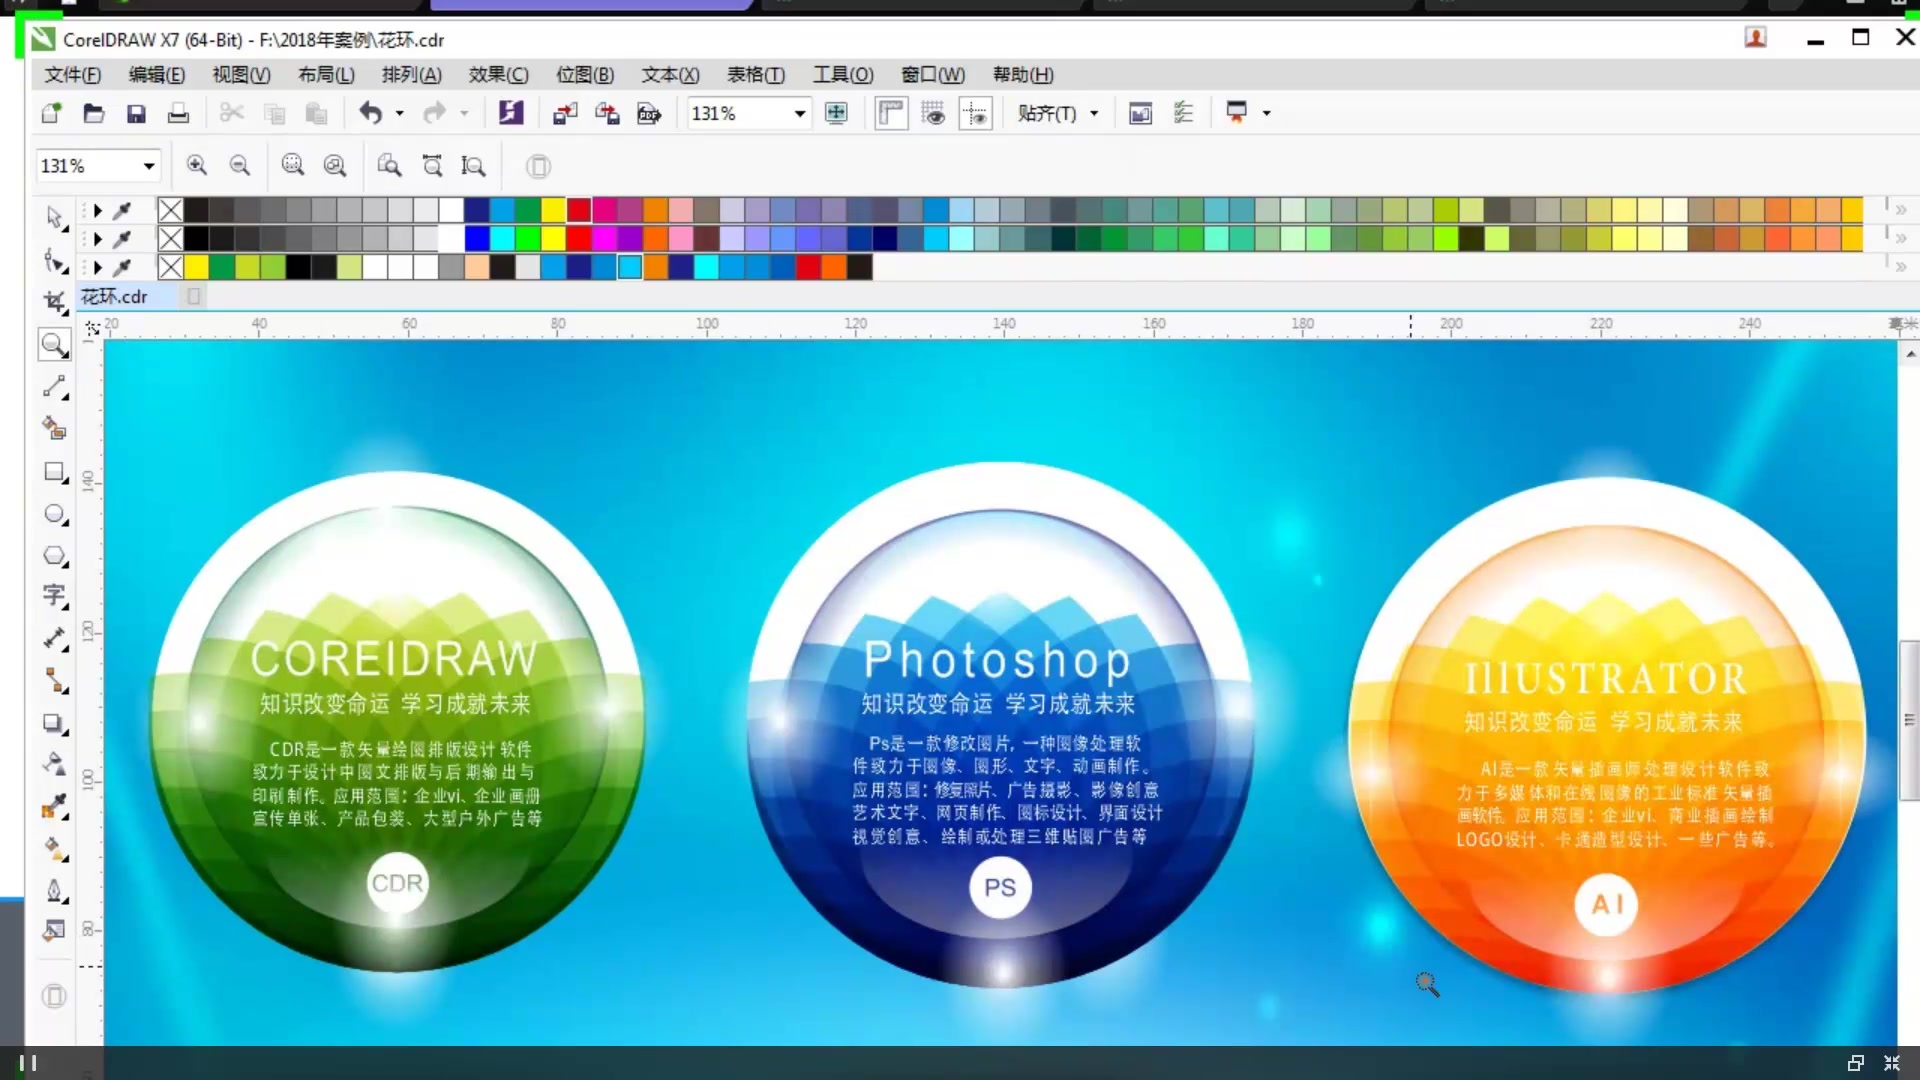Pick the red swatch in the top palette row
This screenshot has width=1920, height=1080.
point(579,210)
